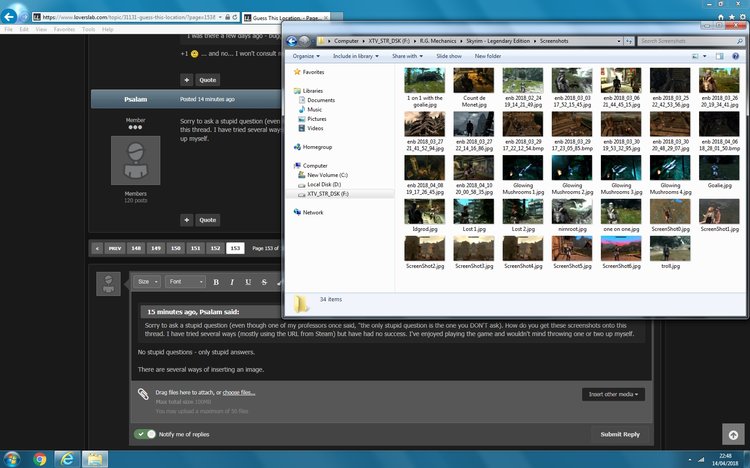Open the browser File menu
This screenshot has width=750, height=468.
[x=9, y=30]
